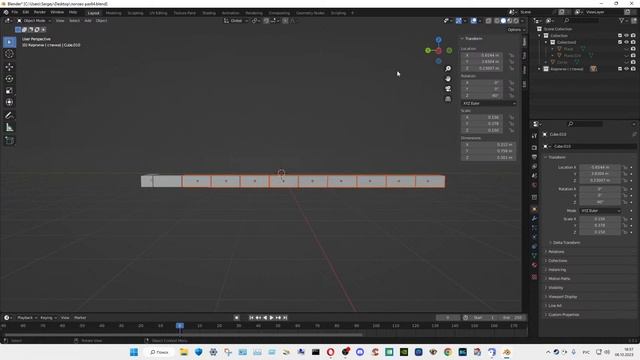Toggle X-ray mode in viewport header
Screen dimensions: 640x360
tap(488, 20)
